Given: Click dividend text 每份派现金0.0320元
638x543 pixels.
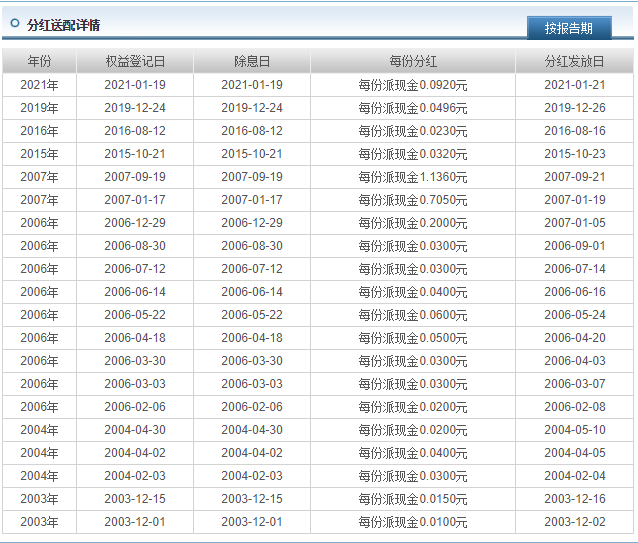Looking at the screenshot, I should point(413,154).
